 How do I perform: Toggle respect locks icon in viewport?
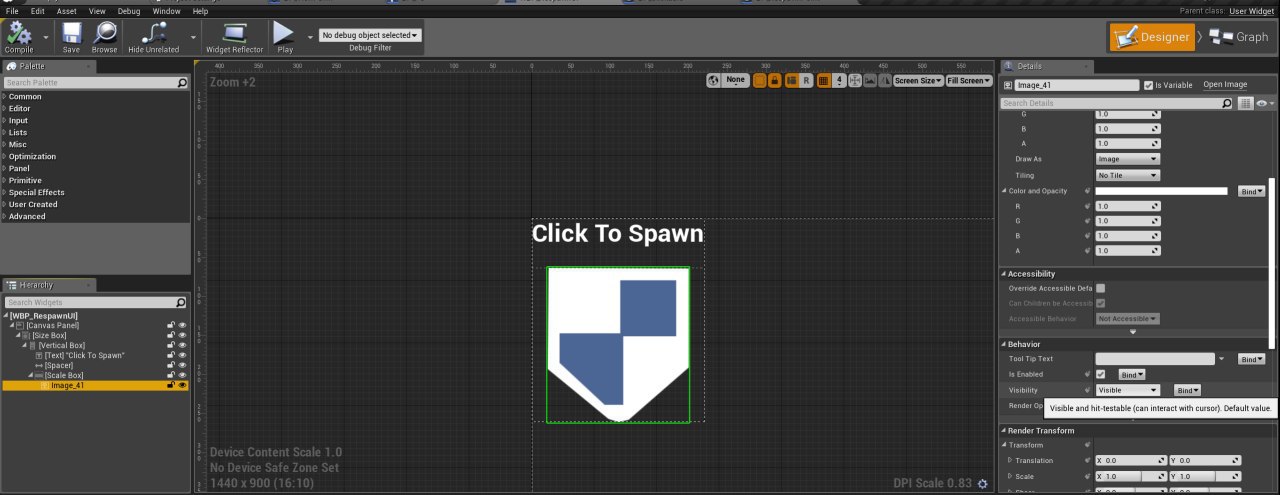[x=774, y=80]
